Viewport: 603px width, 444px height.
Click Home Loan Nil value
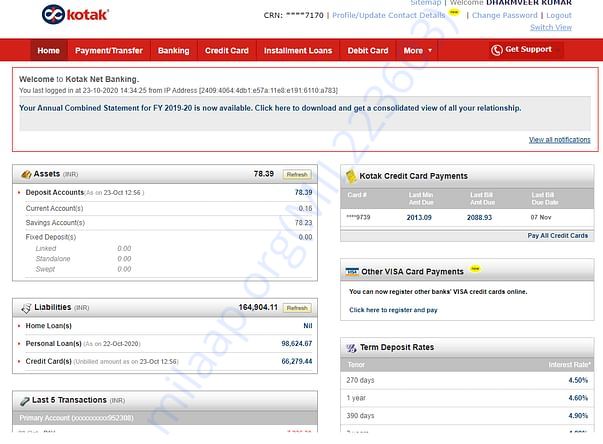coord(308,326)
